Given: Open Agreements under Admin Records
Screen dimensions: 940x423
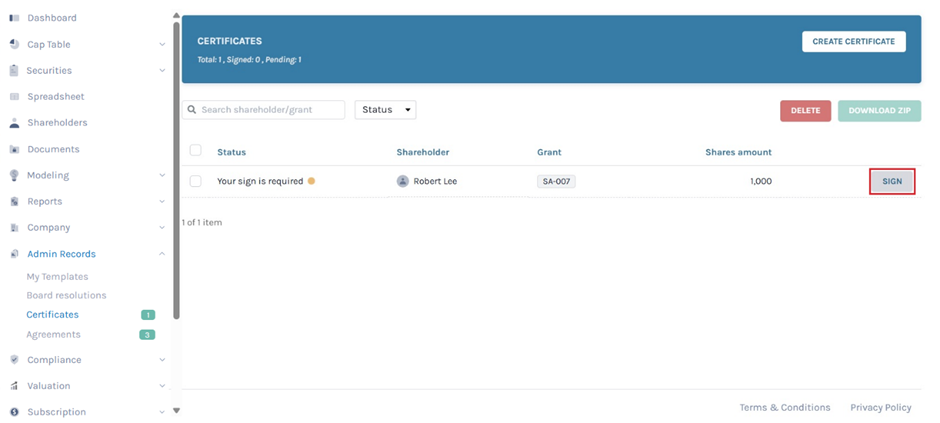Looking at the screenshot, I should click(53, 335).
